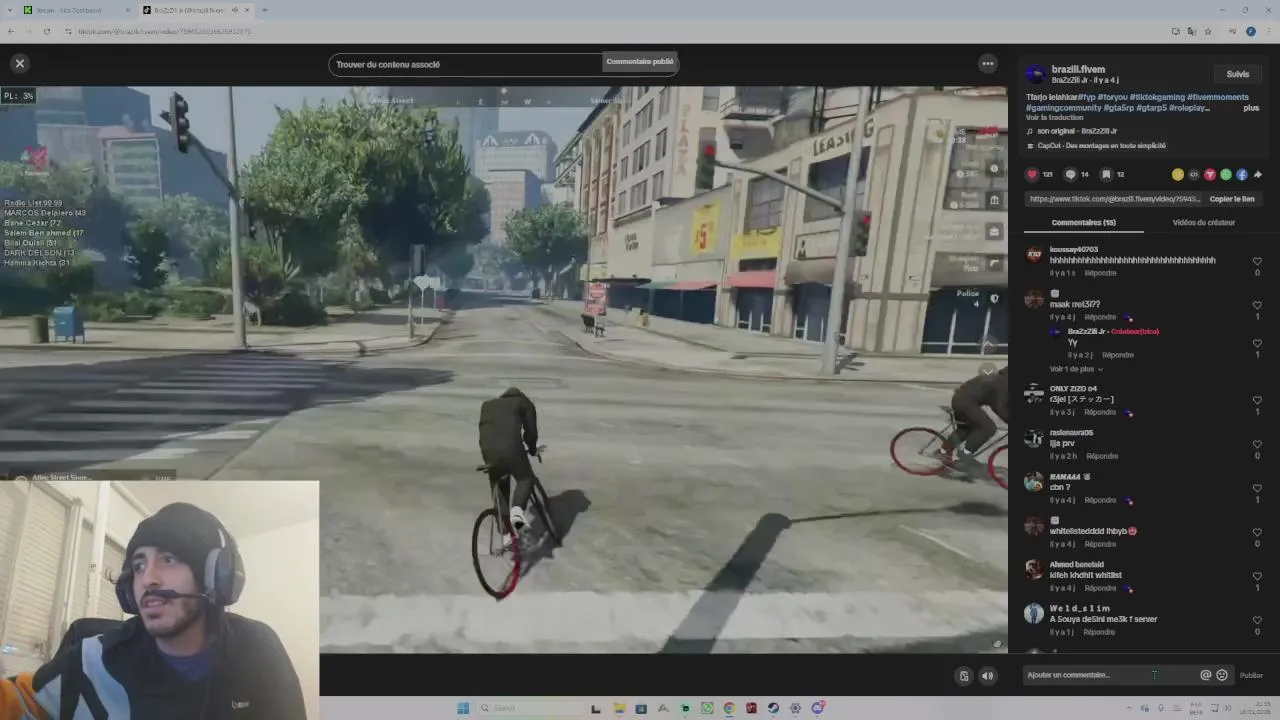
Task: Get the embed code icon
Action: [1194, 174]
